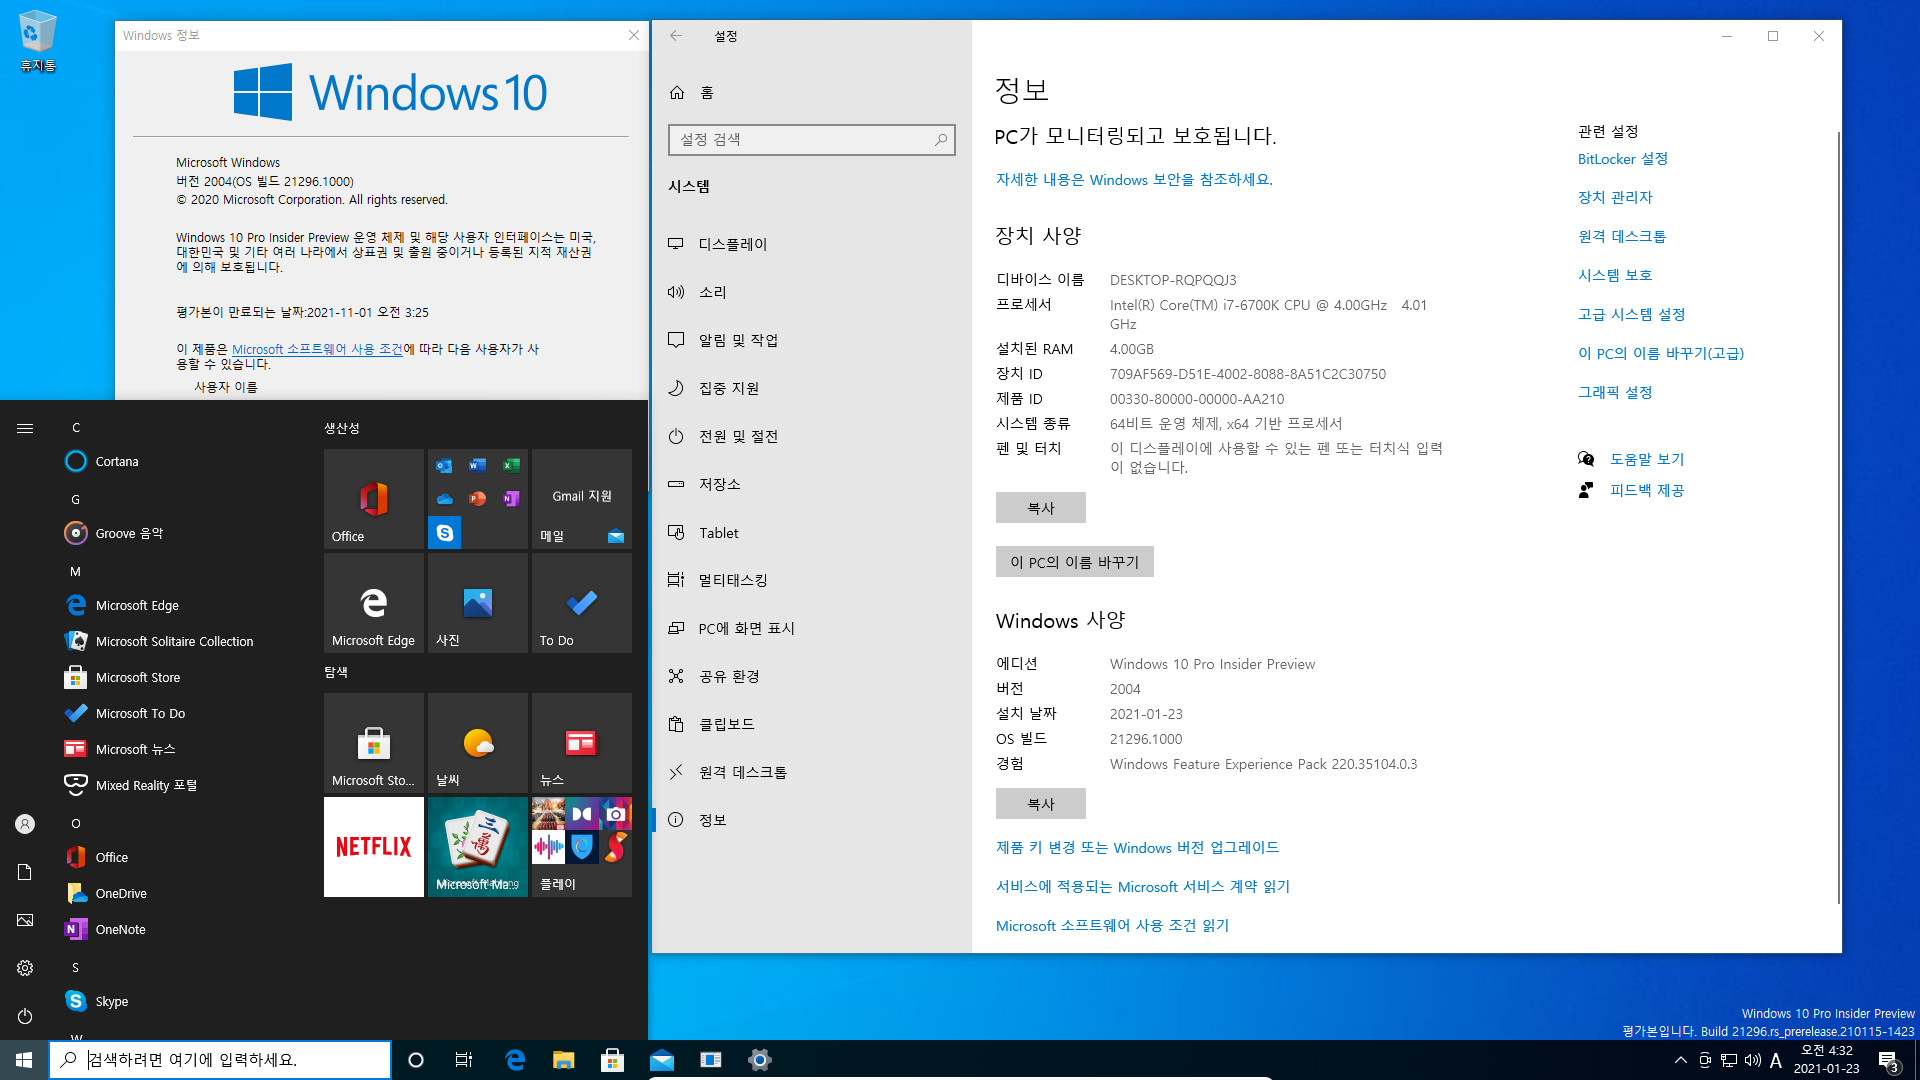1920x1080 pixels.
Task: Expand the Start hamburger menu
Action: [x=25, y=428]
